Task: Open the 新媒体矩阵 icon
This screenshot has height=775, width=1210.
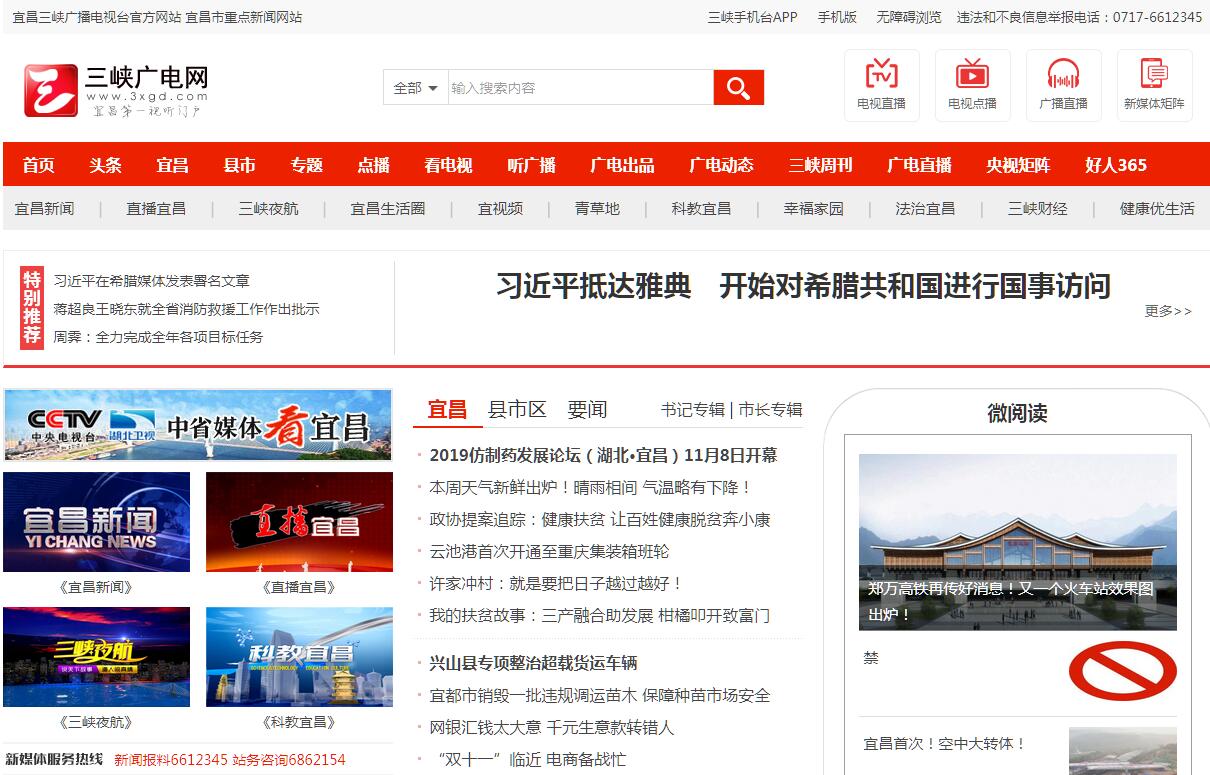Action: coord(1154,77)
